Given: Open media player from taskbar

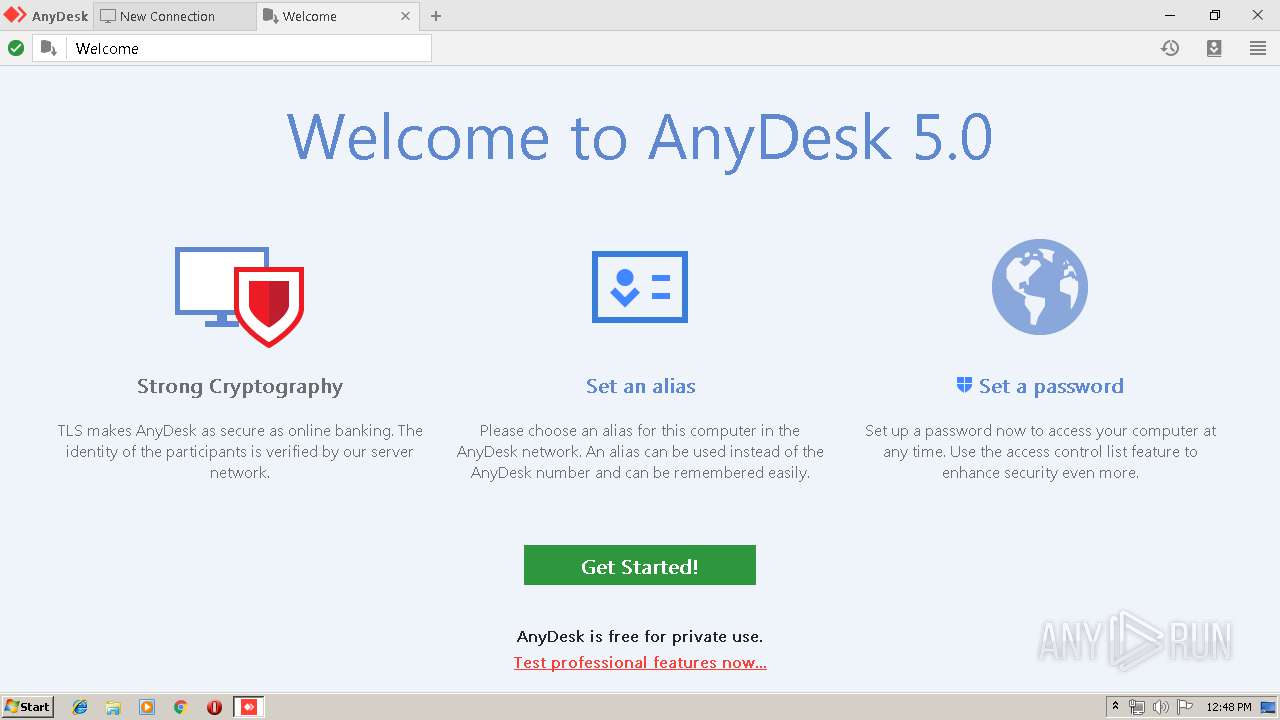Looking at the screenshot, I should (147, 707).
